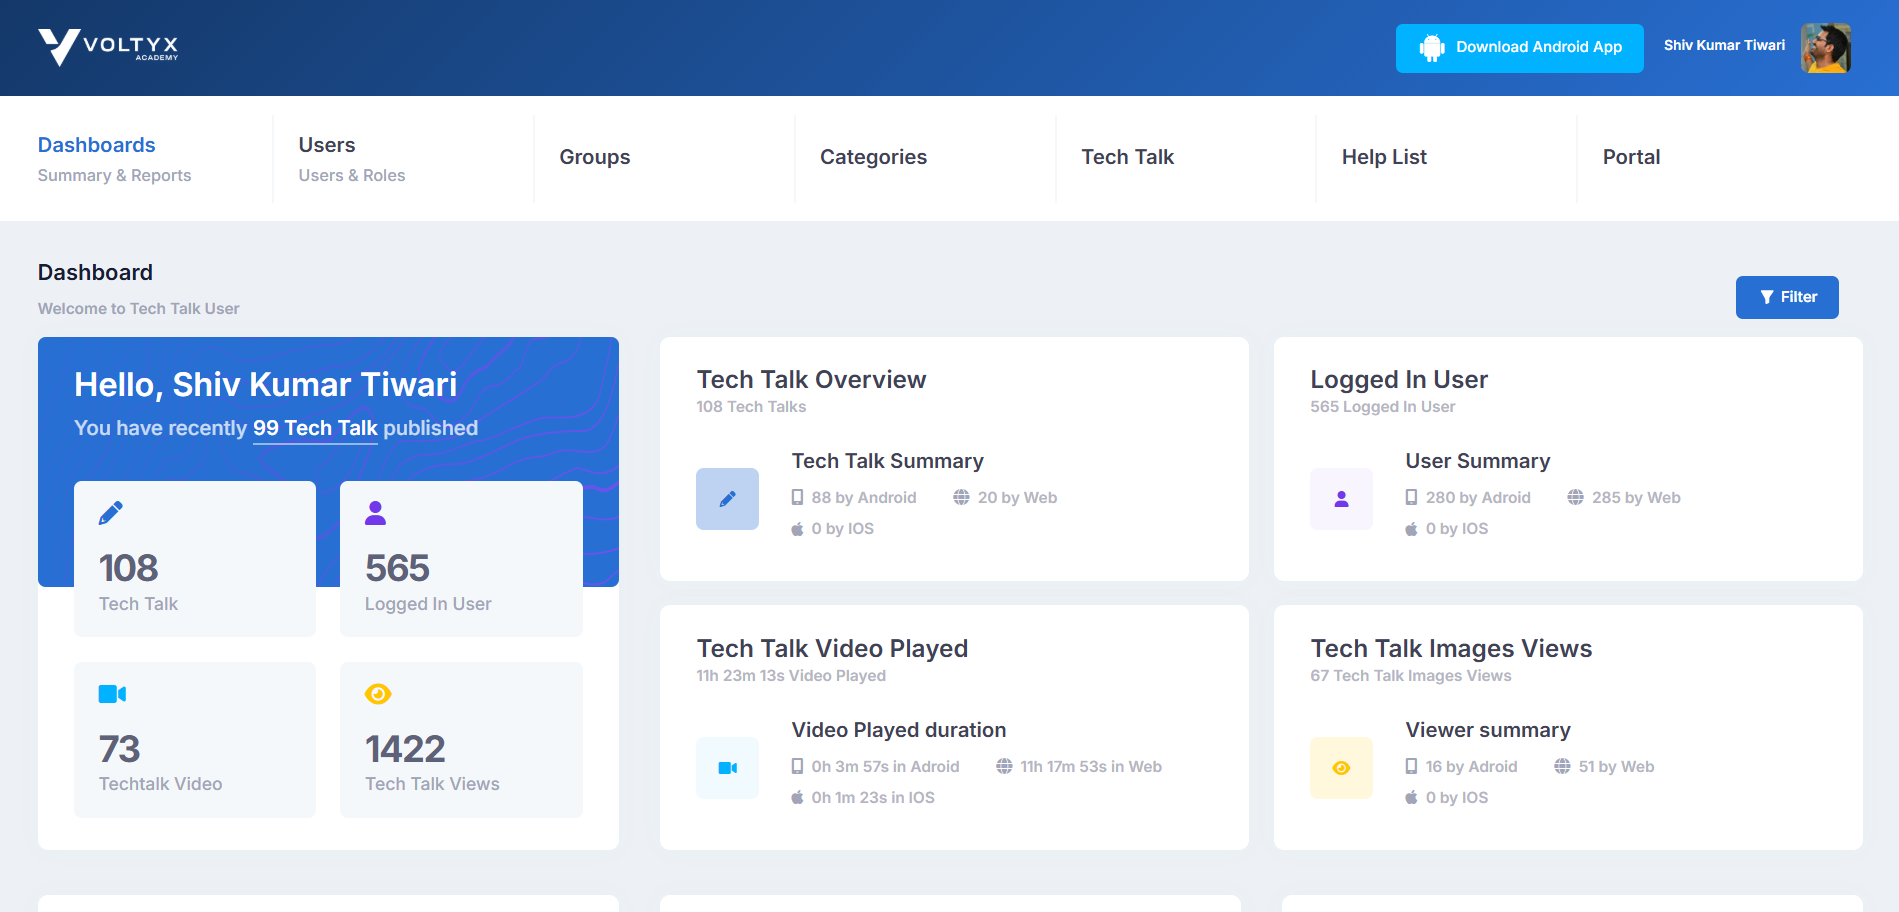1899x912 pixels.
Task: Open the Users menu
Action: click(x=327, y=146)
